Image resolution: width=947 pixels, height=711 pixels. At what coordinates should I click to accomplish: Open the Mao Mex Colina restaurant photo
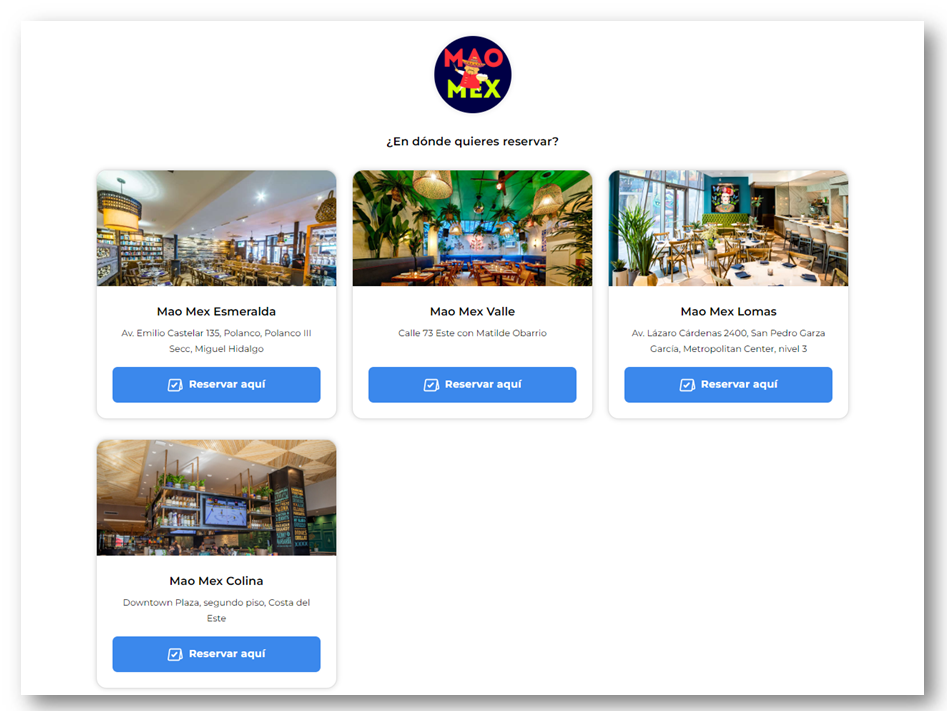(216, 498)
